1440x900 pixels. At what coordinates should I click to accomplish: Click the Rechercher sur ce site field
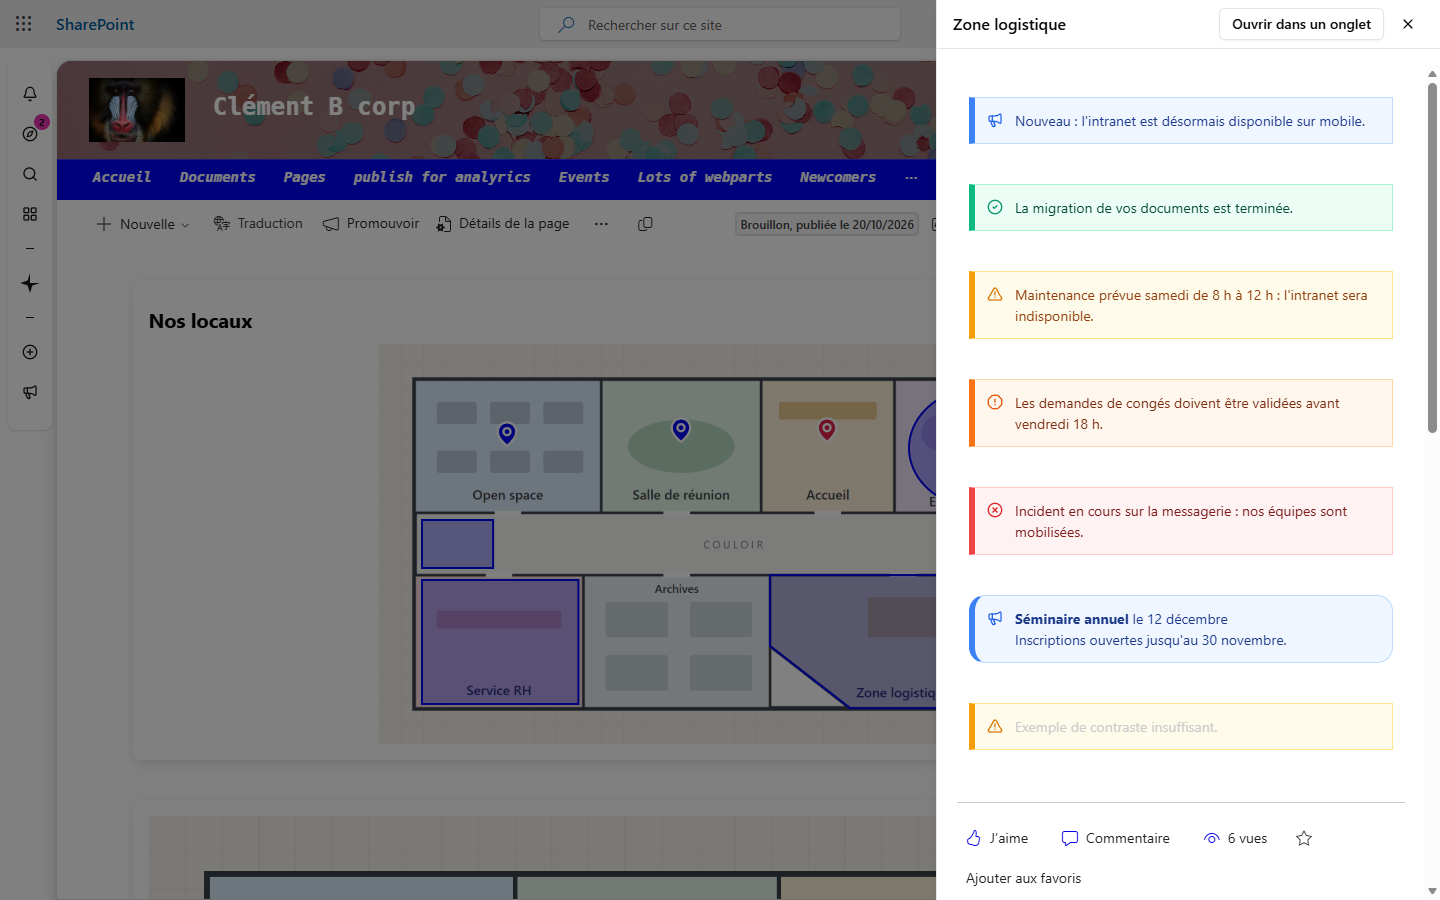720,25
